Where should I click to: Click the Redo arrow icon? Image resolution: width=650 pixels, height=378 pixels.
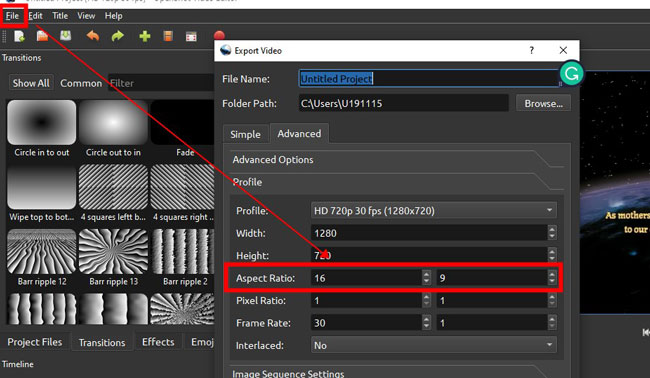118,36
